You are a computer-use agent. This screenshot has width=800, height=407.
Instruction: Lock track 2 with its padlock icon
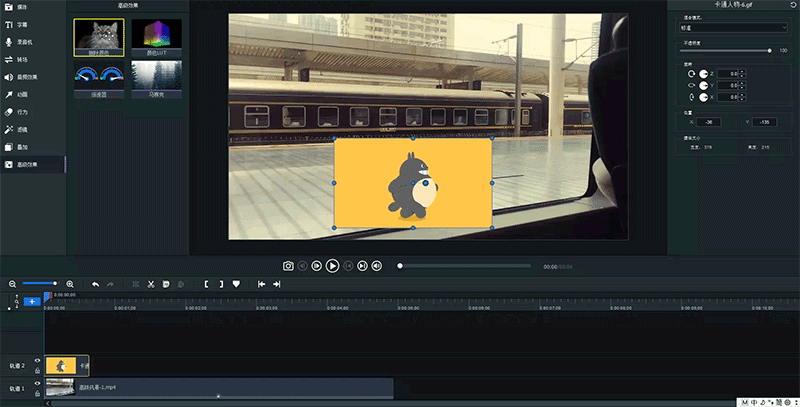[x=37, y=370]
